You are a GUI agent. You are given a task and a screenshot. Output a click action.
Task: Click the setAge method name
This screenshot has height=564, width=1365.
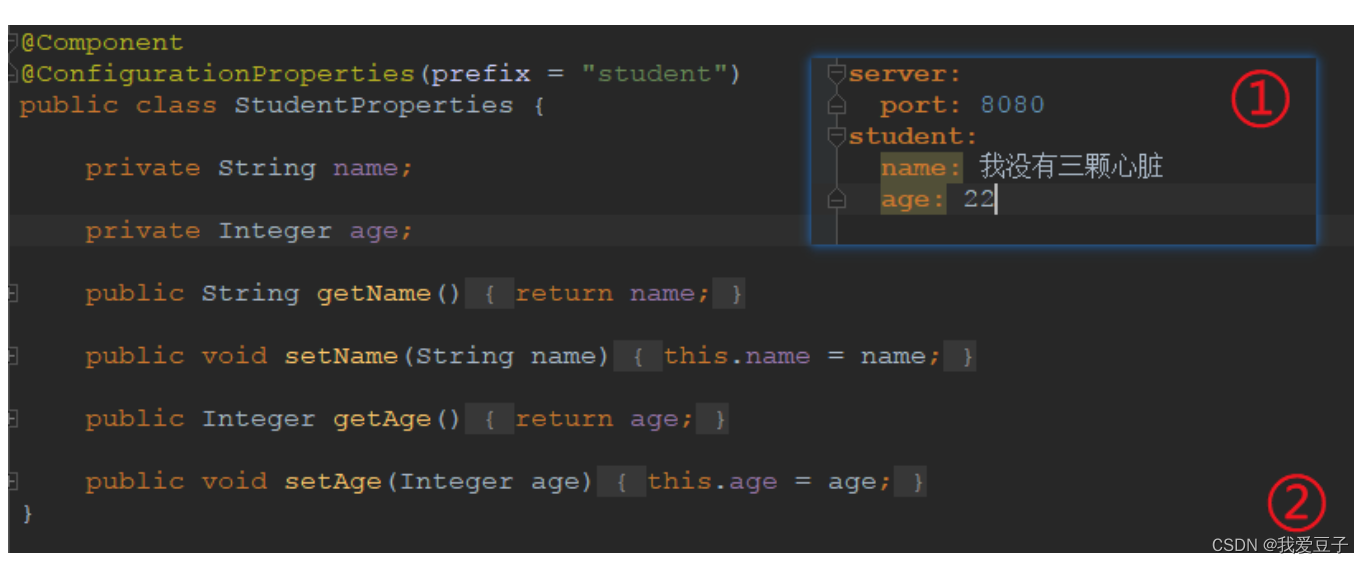pos(333,482)
